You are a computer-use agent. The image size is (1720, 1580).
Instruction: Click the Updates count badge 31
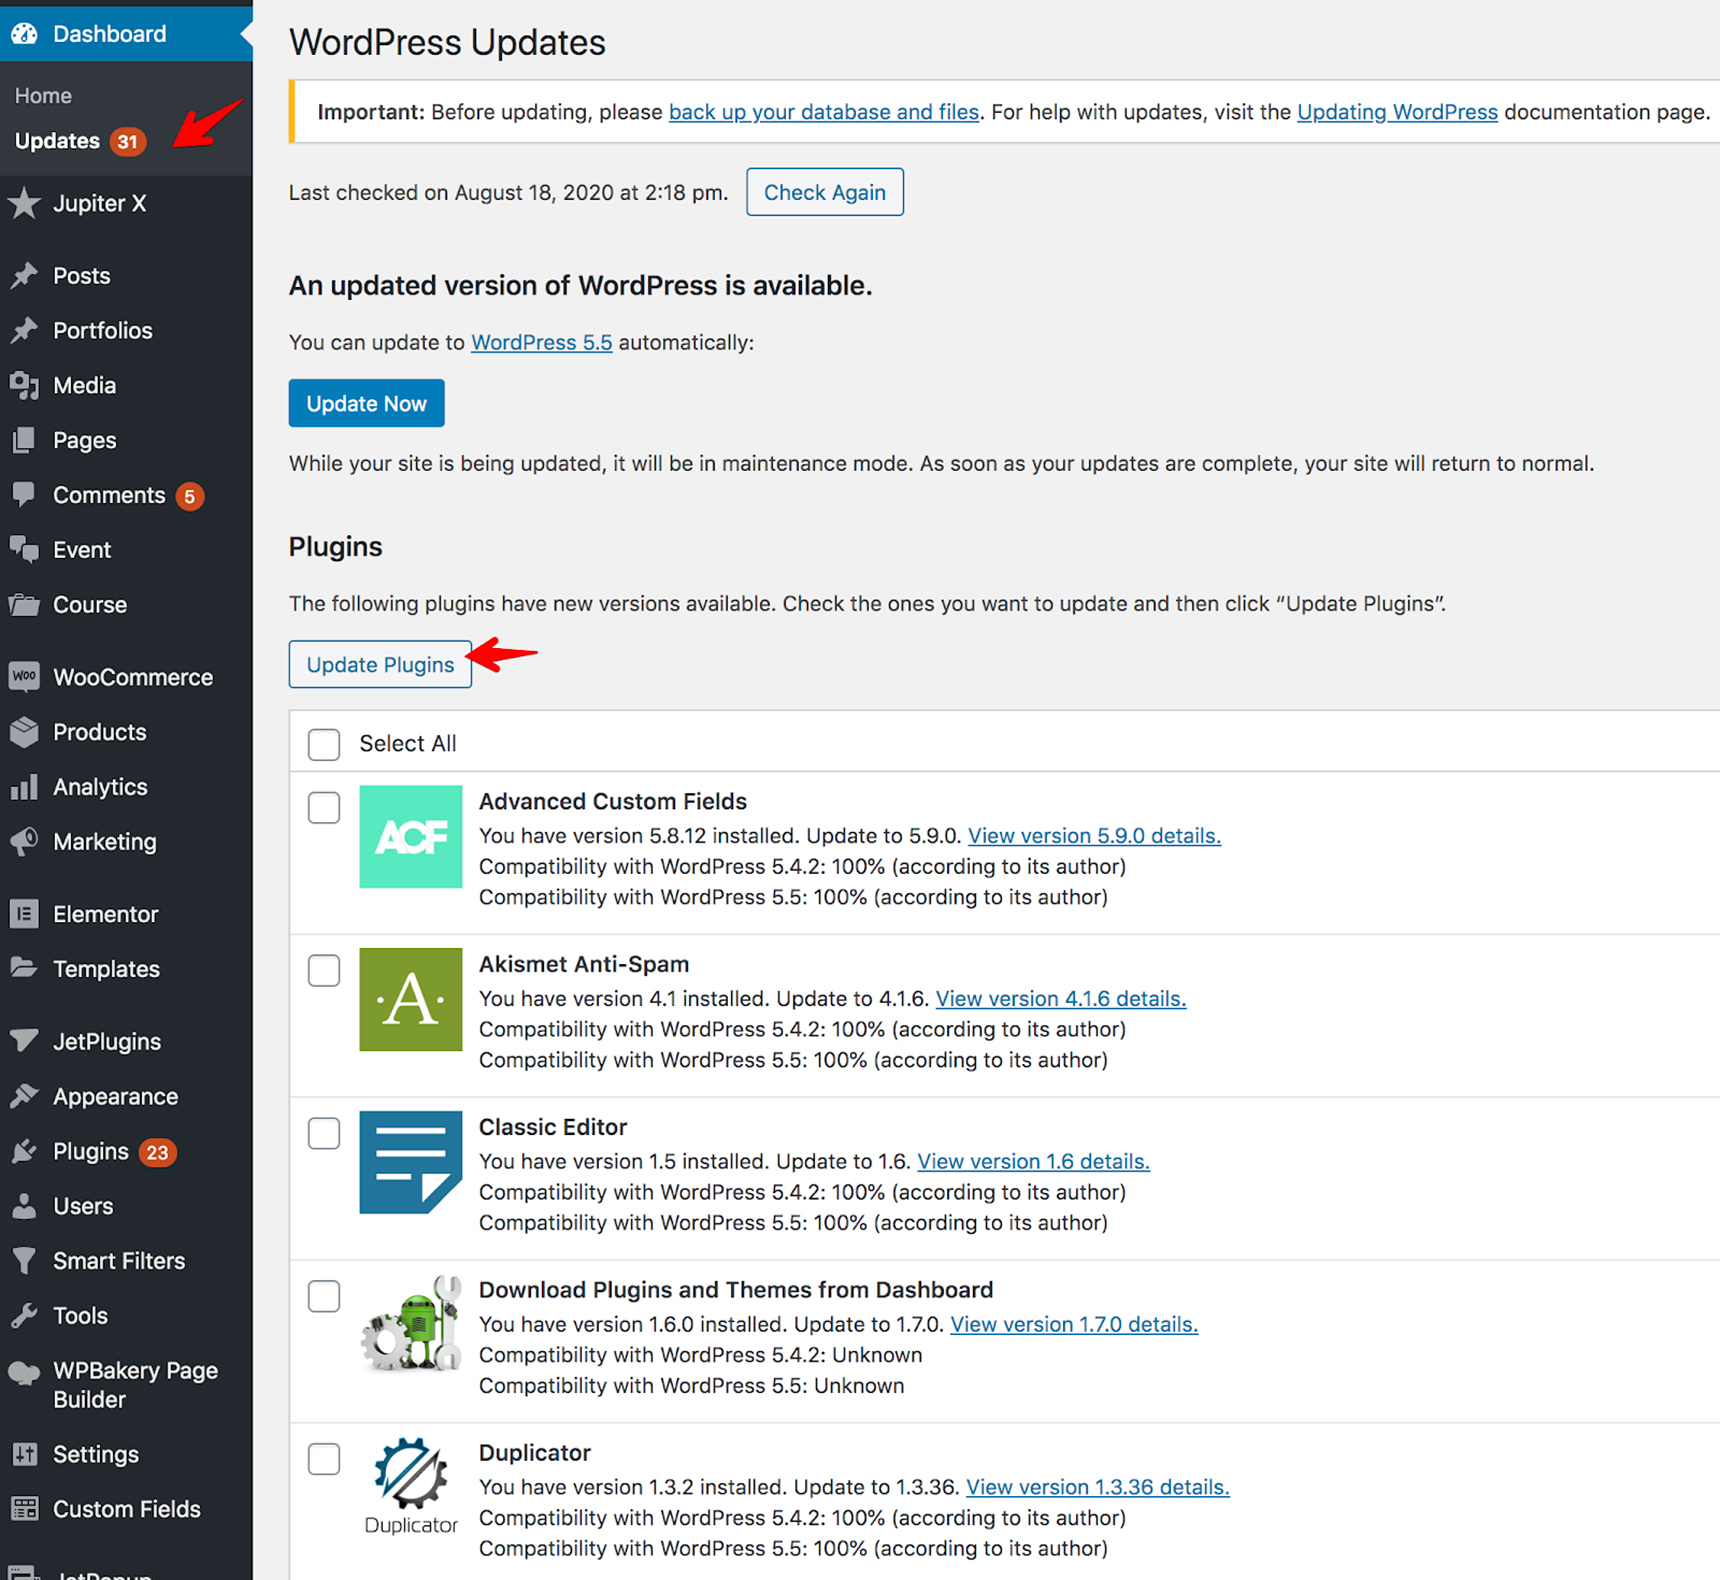(127, 142)
